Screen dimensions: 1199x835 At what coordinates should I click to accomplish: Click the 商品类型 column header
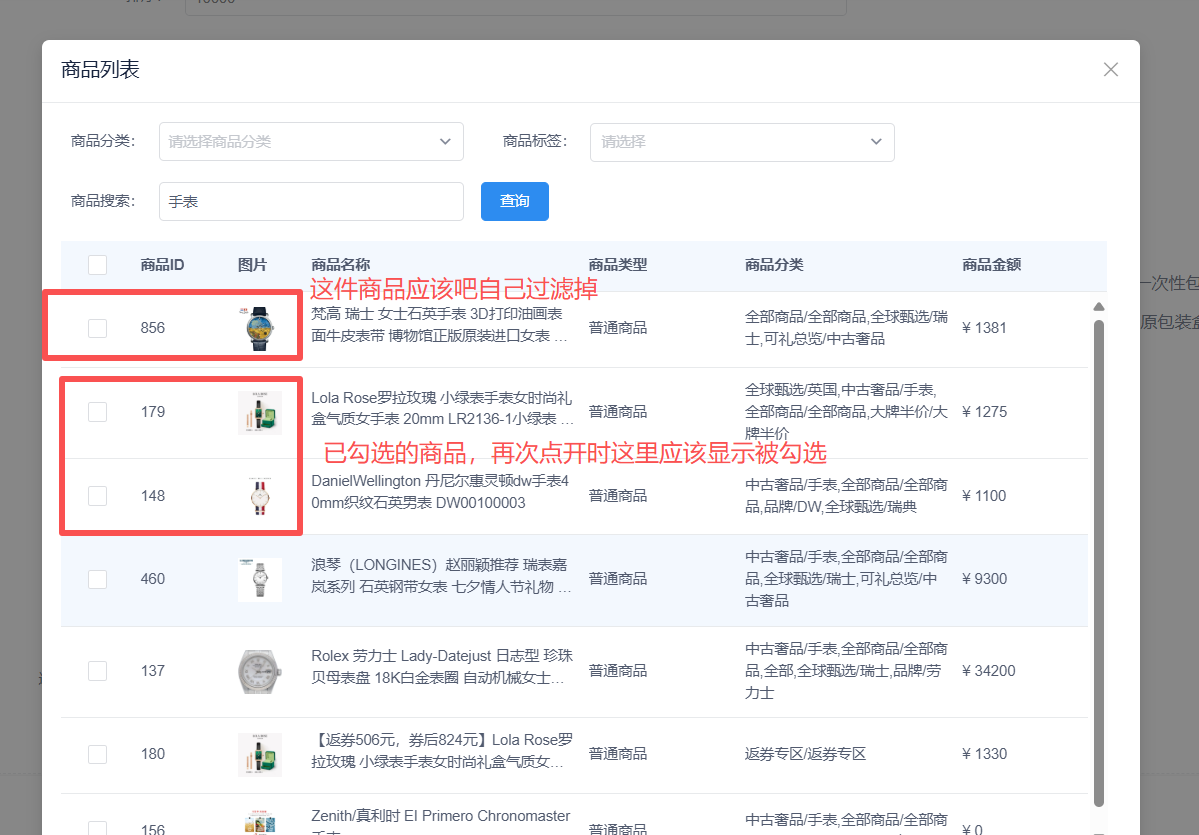618,265
